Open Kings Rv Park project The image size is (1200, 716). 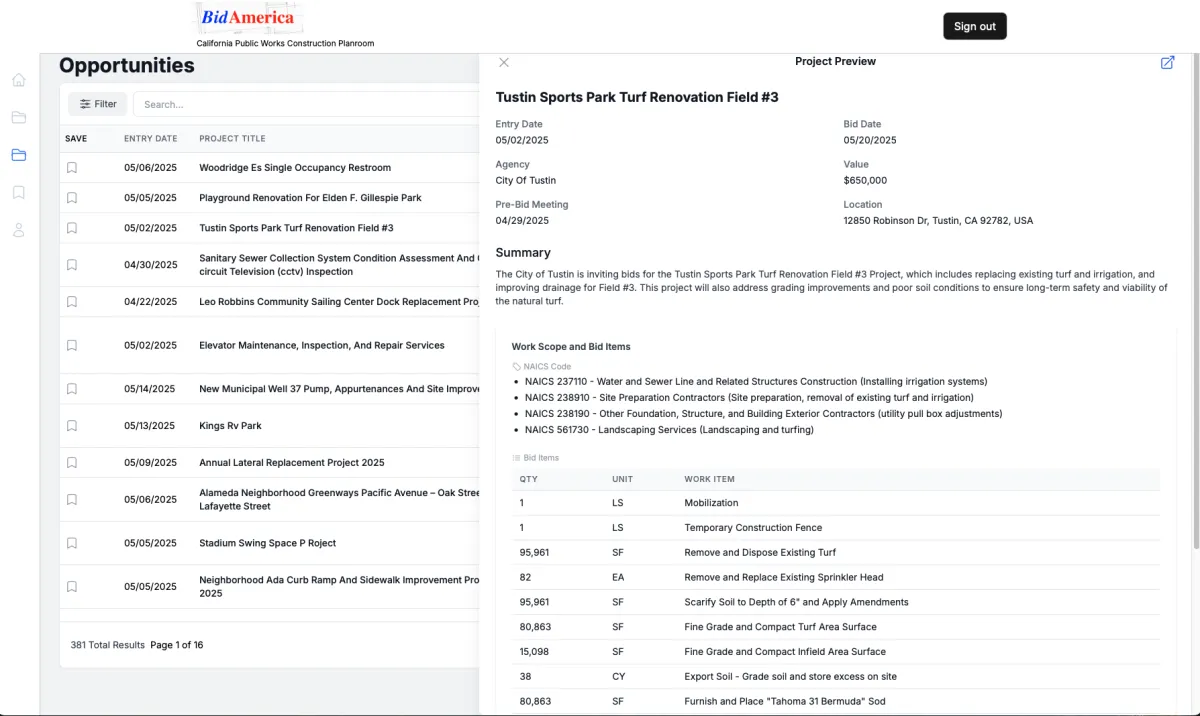230,426
